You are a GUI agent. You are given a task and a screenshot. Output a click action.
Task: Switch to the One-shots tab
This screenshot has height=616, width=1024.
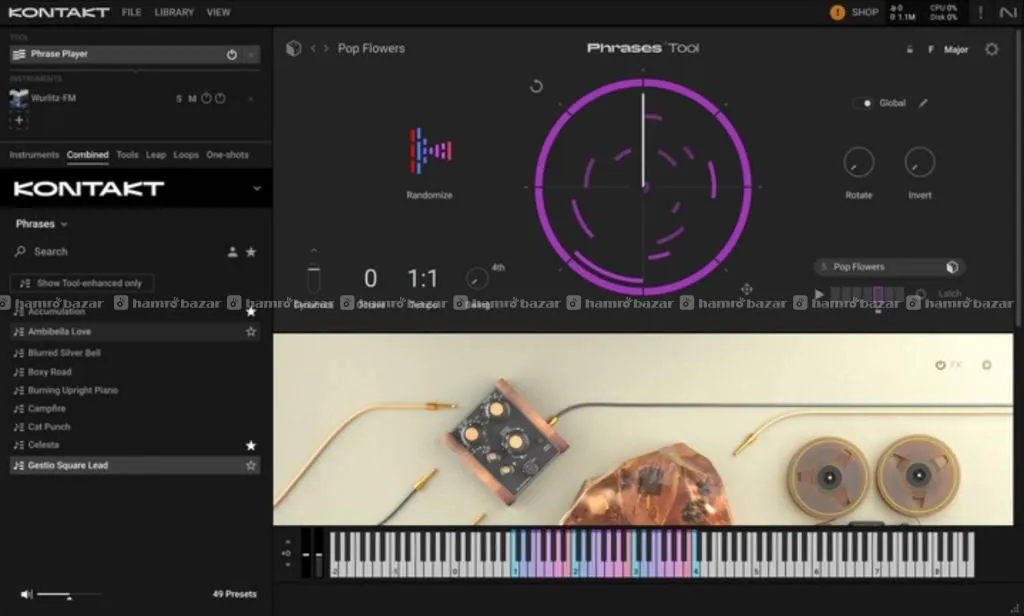point(227,155)
